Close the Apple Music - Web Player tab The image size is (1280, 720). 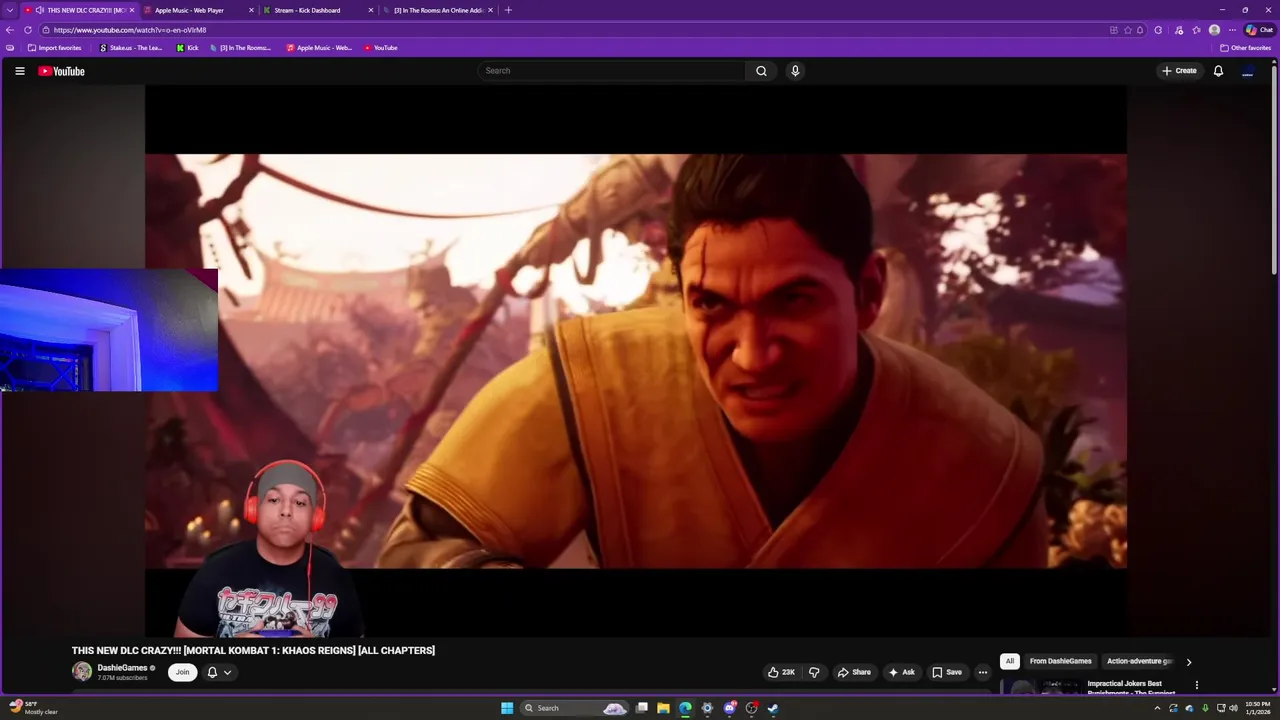coord(251,10)
